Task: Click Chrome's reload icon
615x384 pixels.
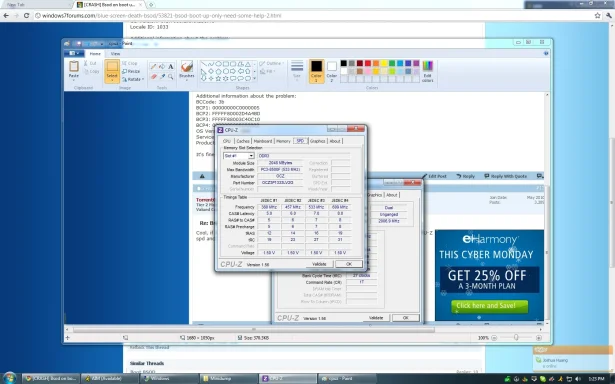Action: click(x=26, y=16)
